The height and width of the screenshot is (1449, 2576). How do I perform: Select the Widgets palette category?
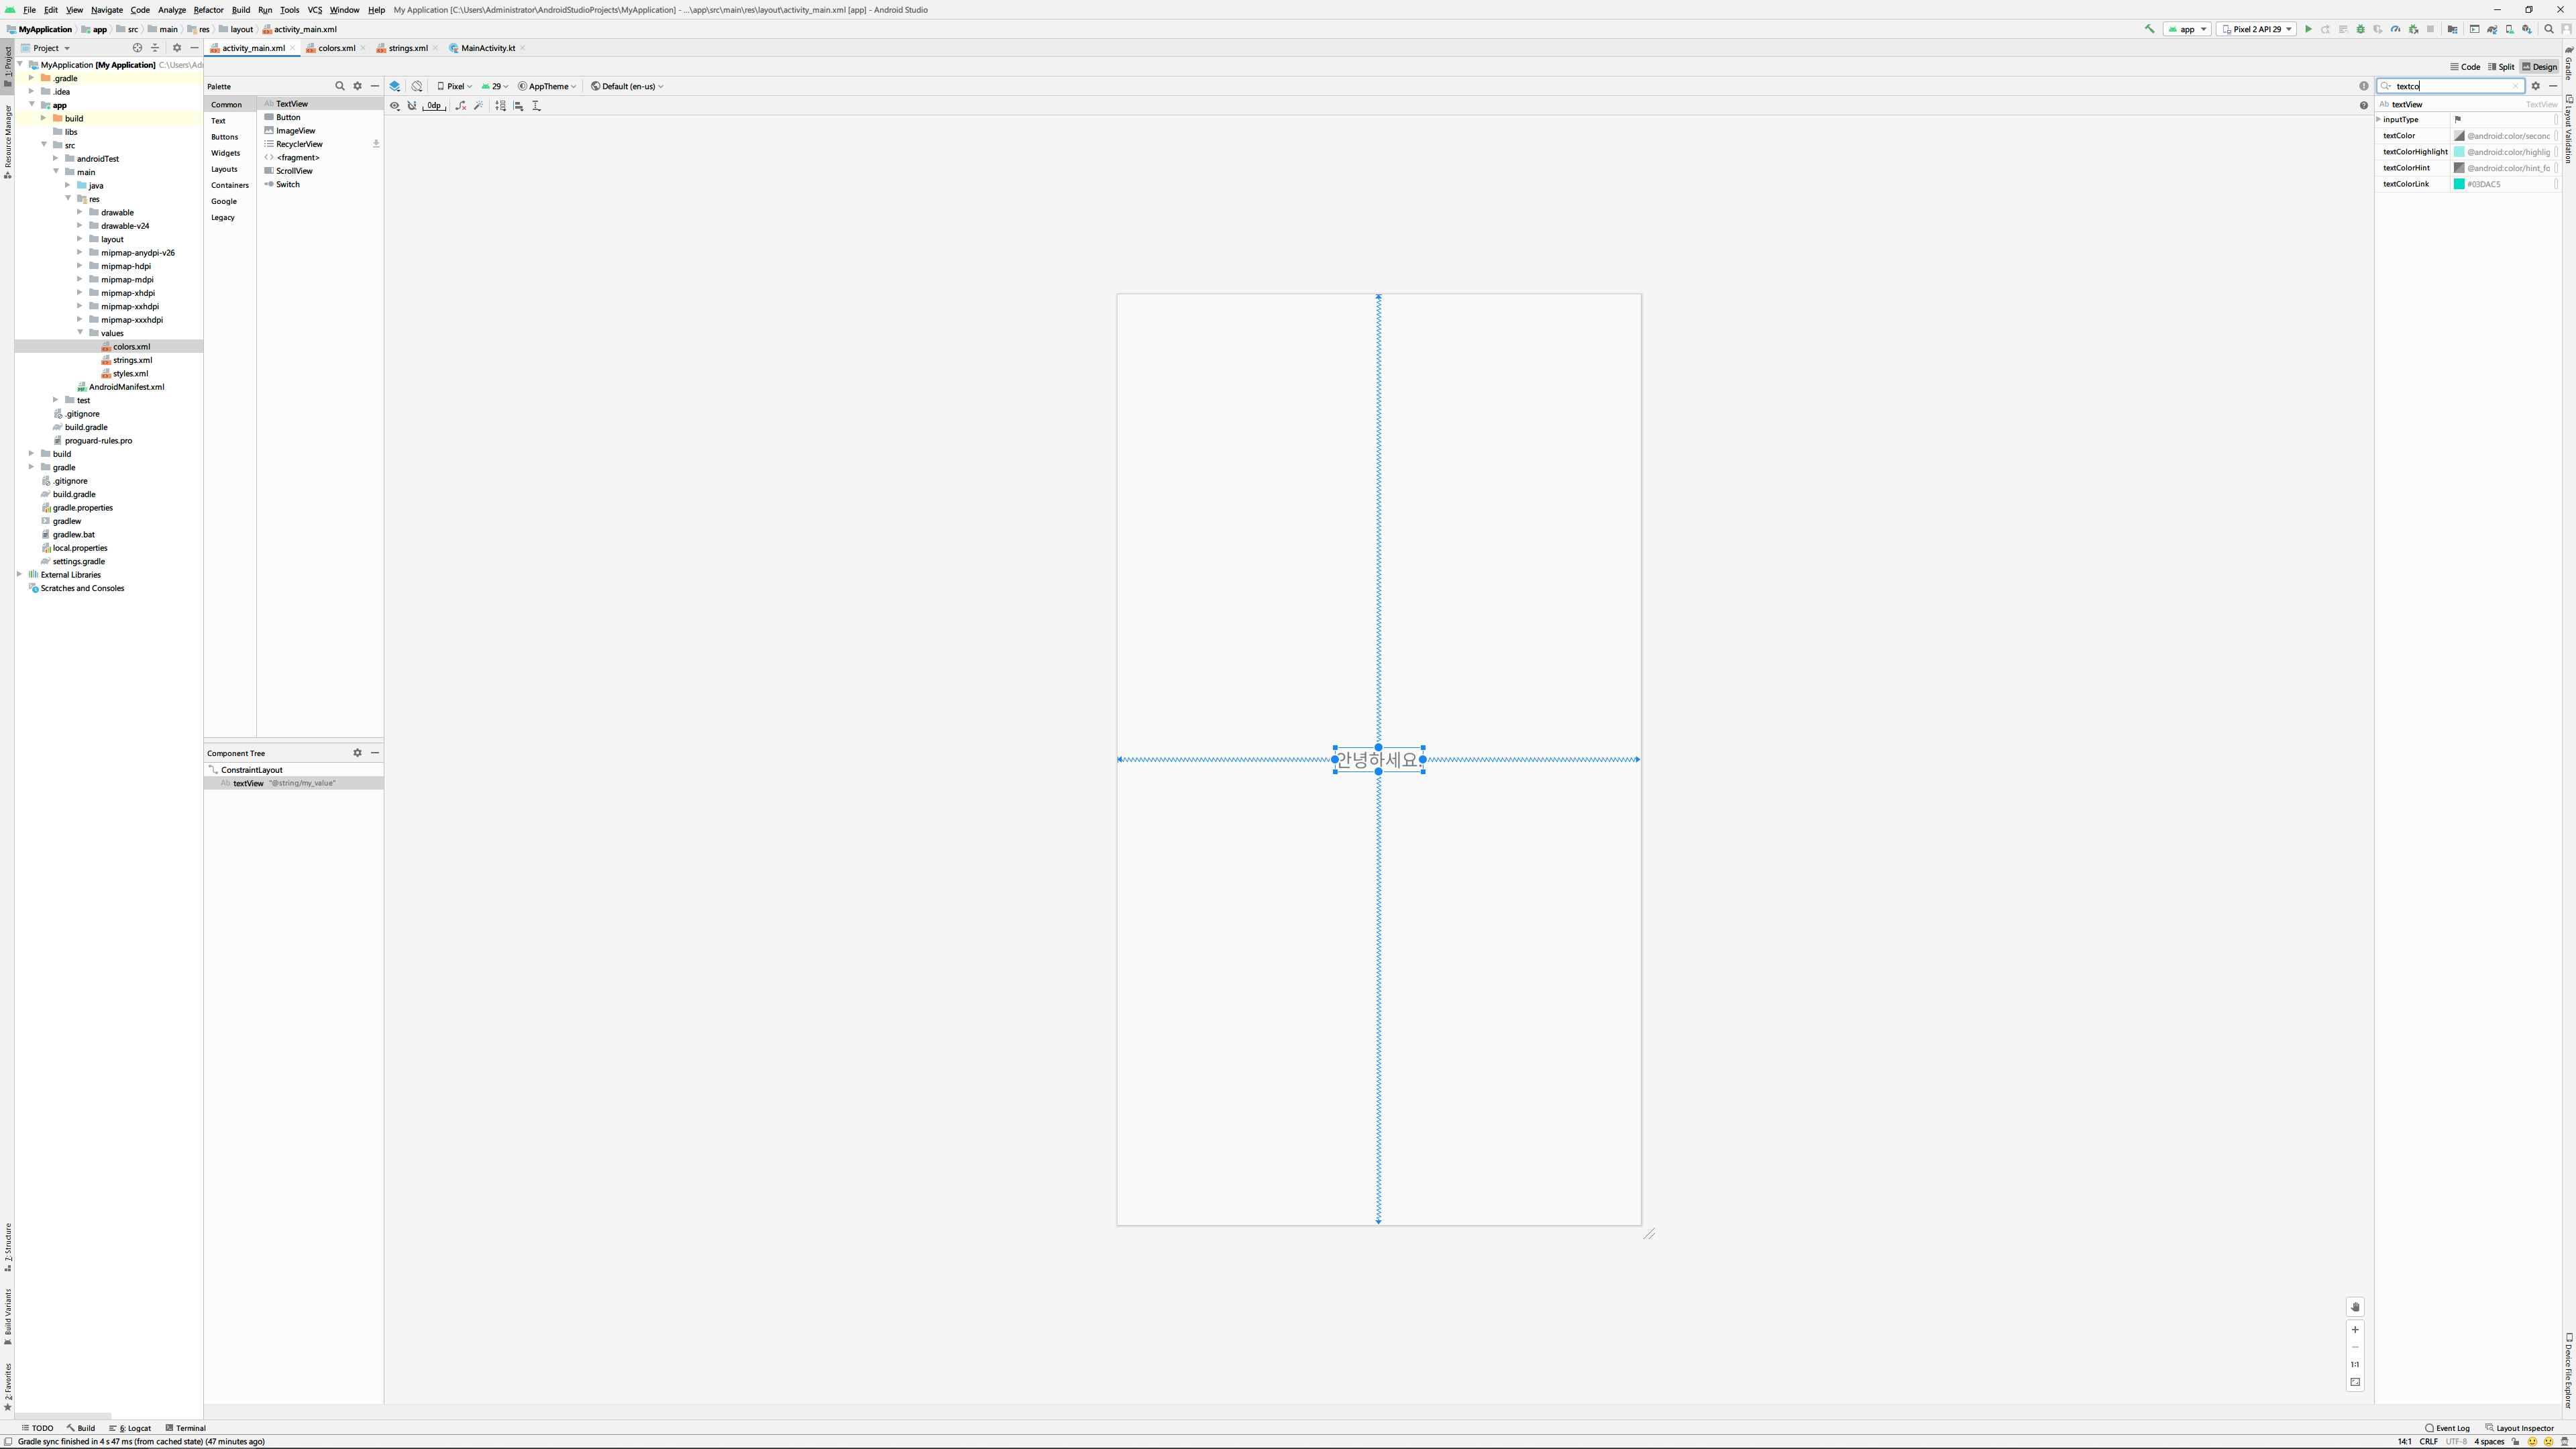coord(225,153)
